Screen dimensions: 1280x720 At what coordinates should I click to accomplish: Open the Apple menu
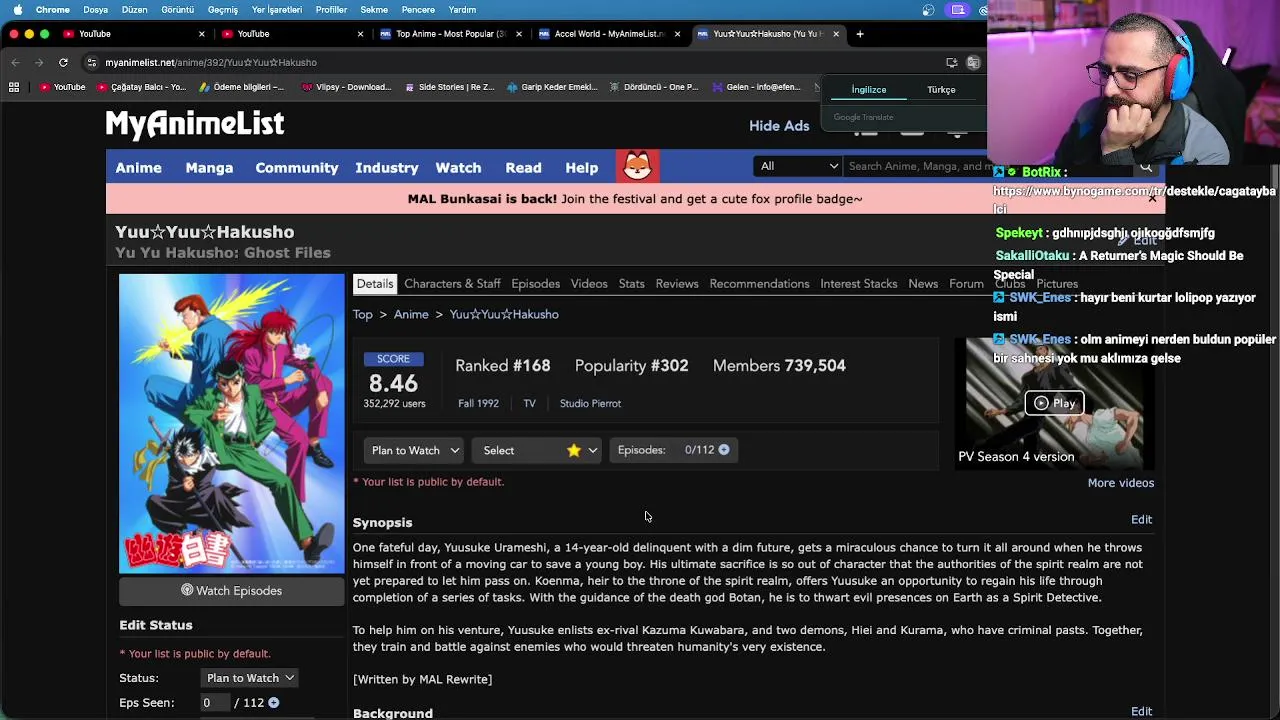[17, 10]
